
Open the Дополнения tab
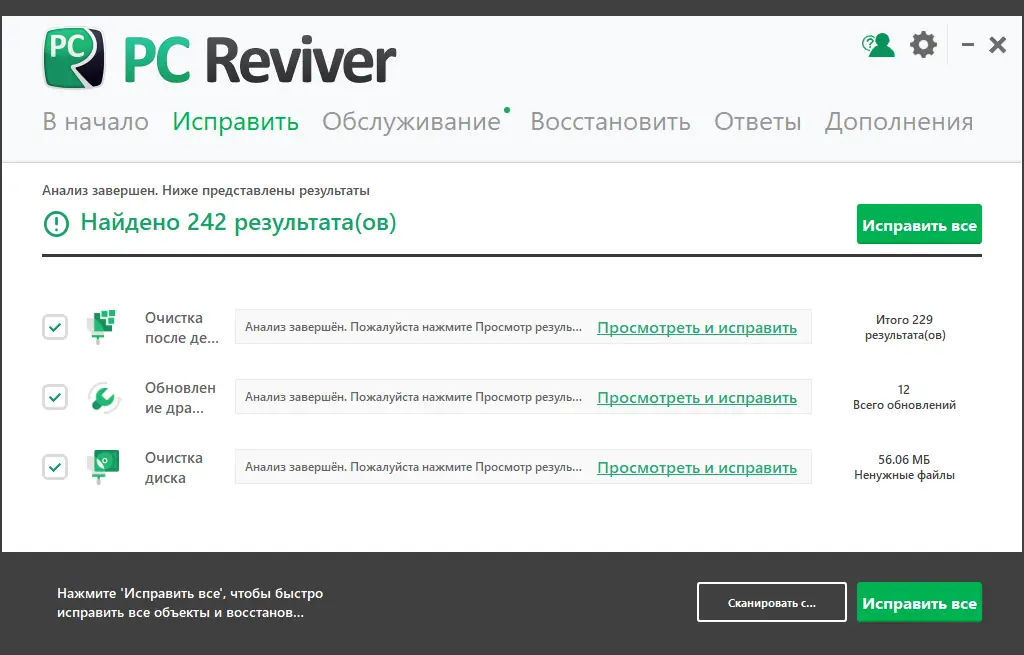coord(899,121)
